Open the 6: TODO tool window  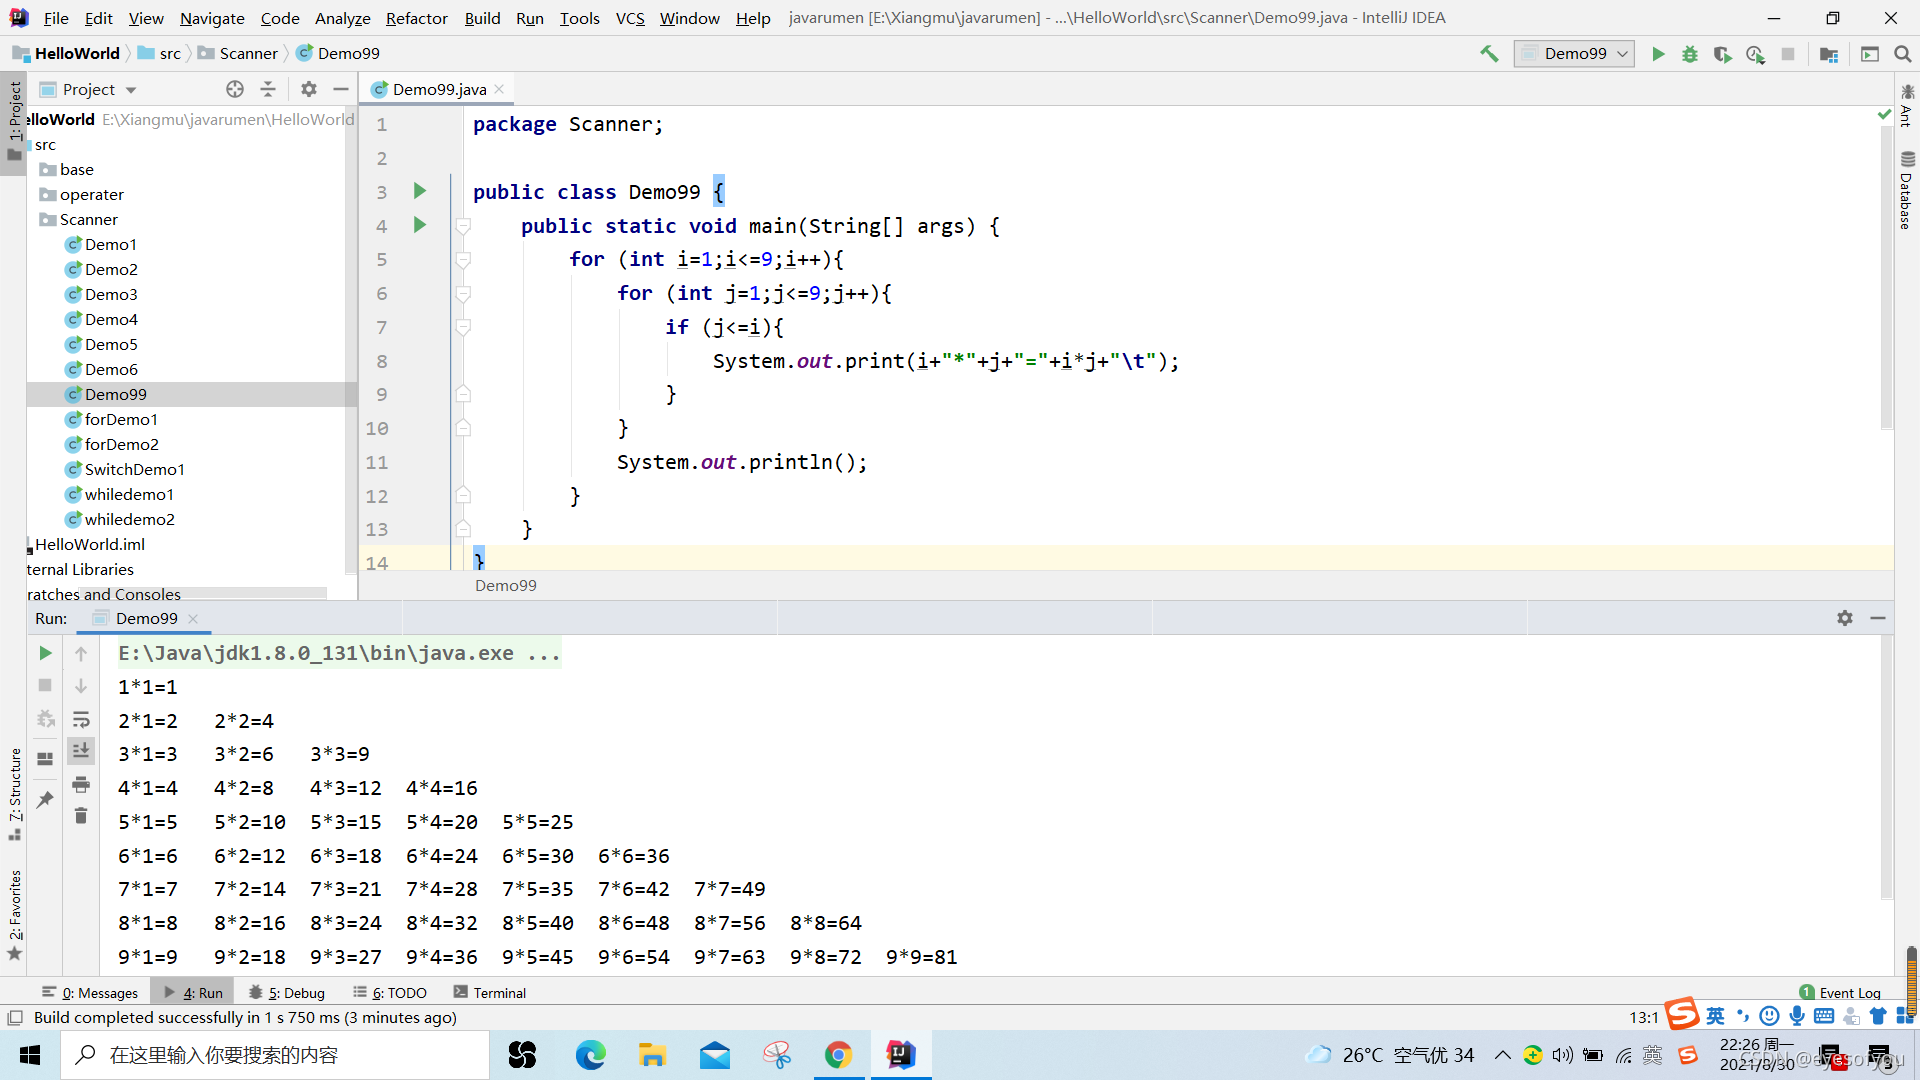pos(390,992)
